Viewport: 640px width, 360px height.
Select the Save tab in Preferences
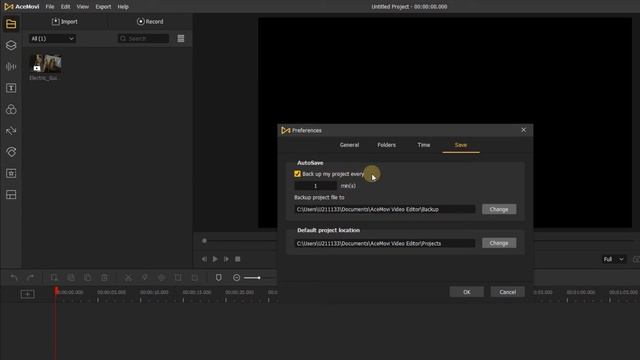click(461, 145)
